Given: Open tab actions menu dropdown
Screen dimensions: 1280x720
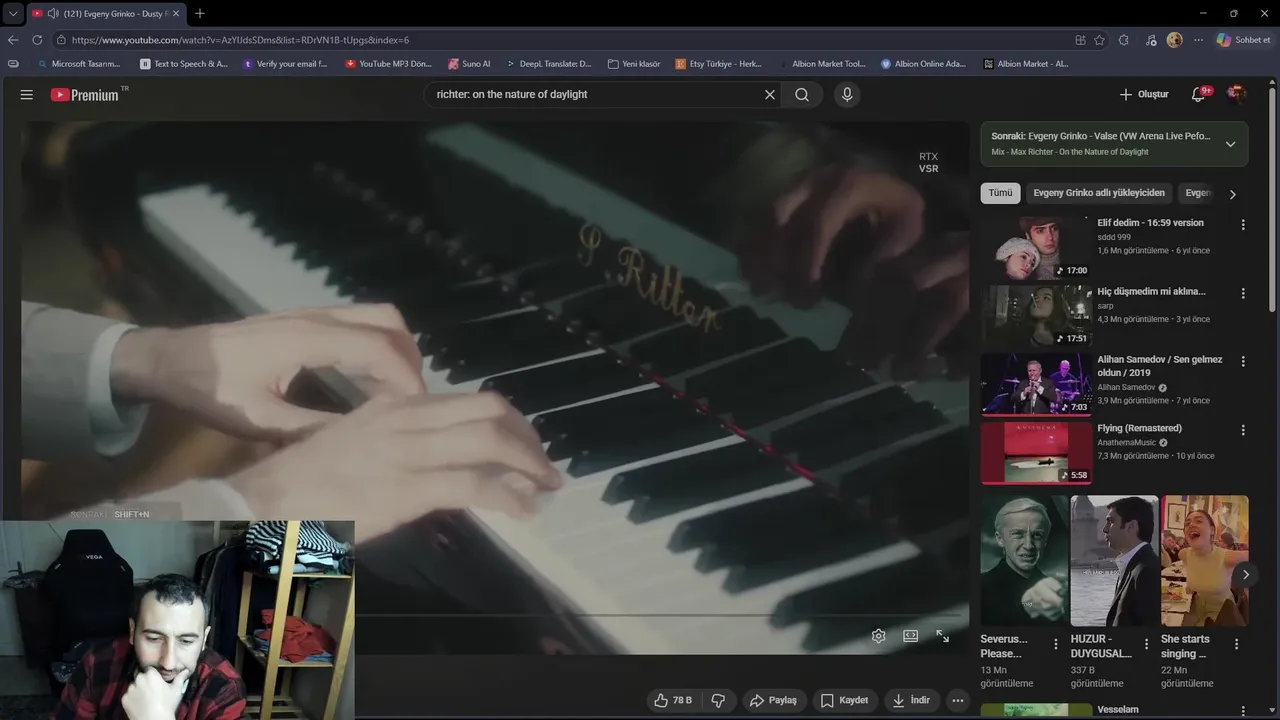Looking at the screenshot, I should pyautogui.click(x=13, y=14).
